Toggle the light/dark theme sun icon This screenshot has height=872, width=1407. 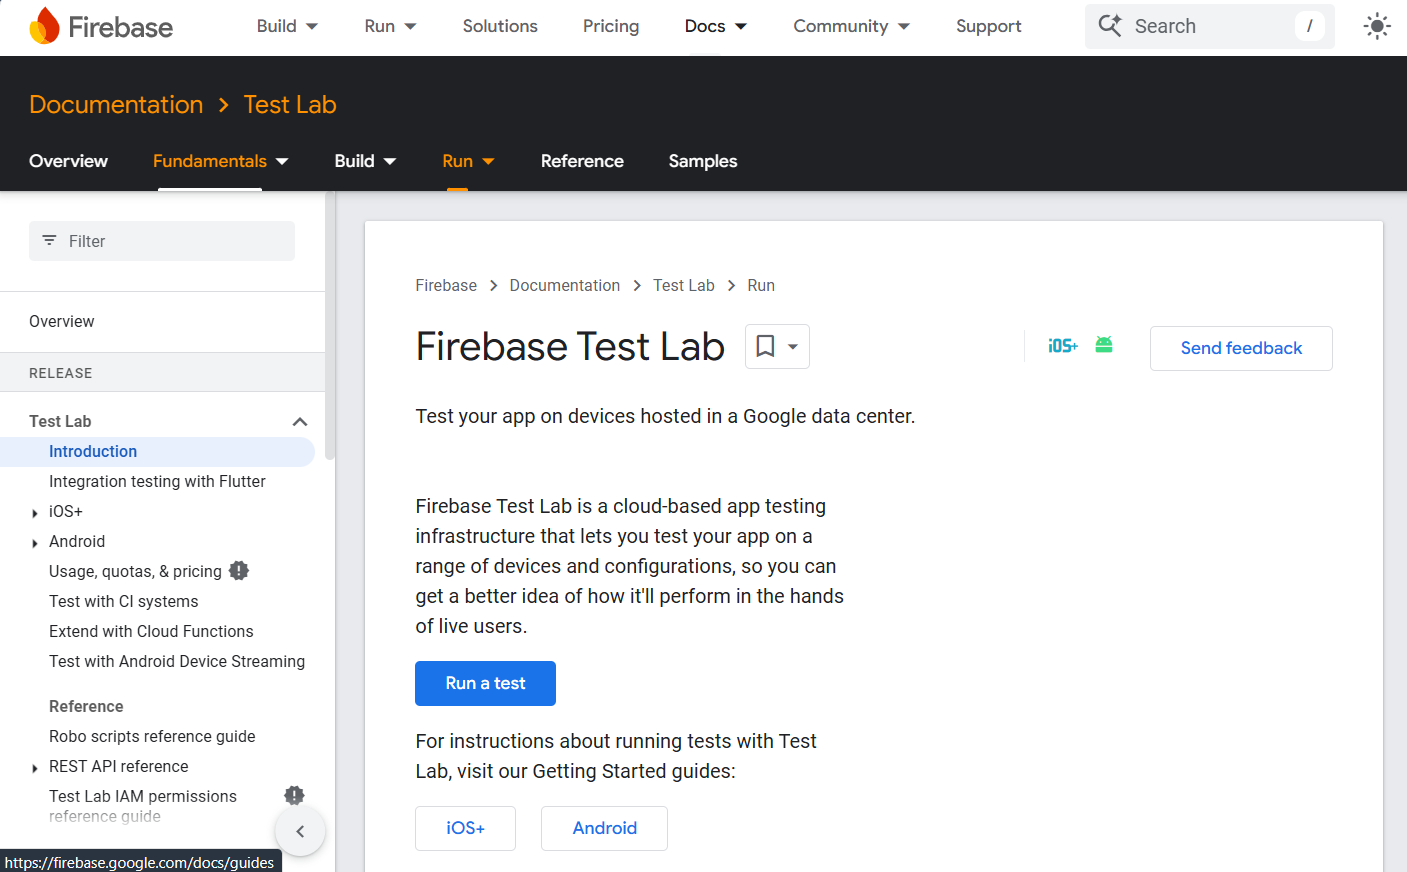(1377, 26)
